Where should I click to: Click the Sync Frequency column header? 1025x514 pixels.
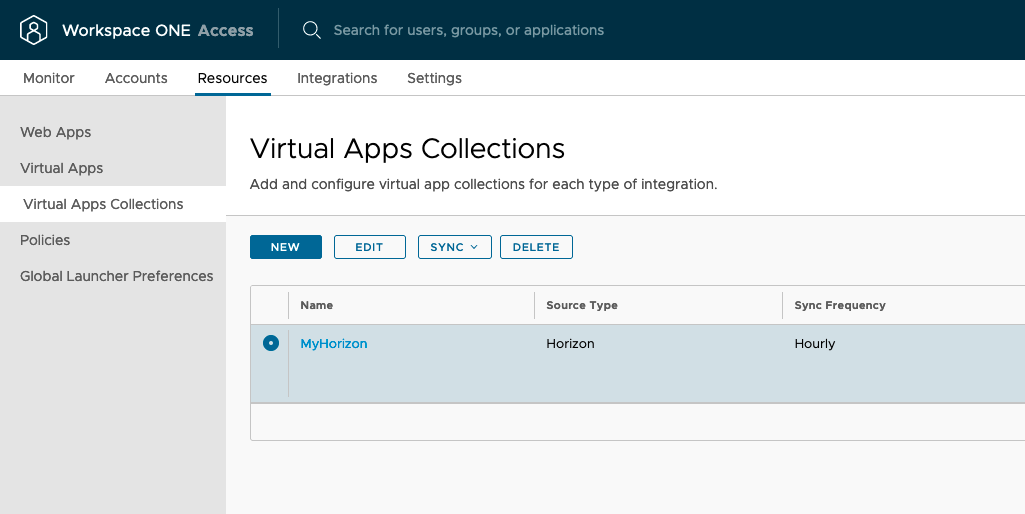(x=839, y=305)
